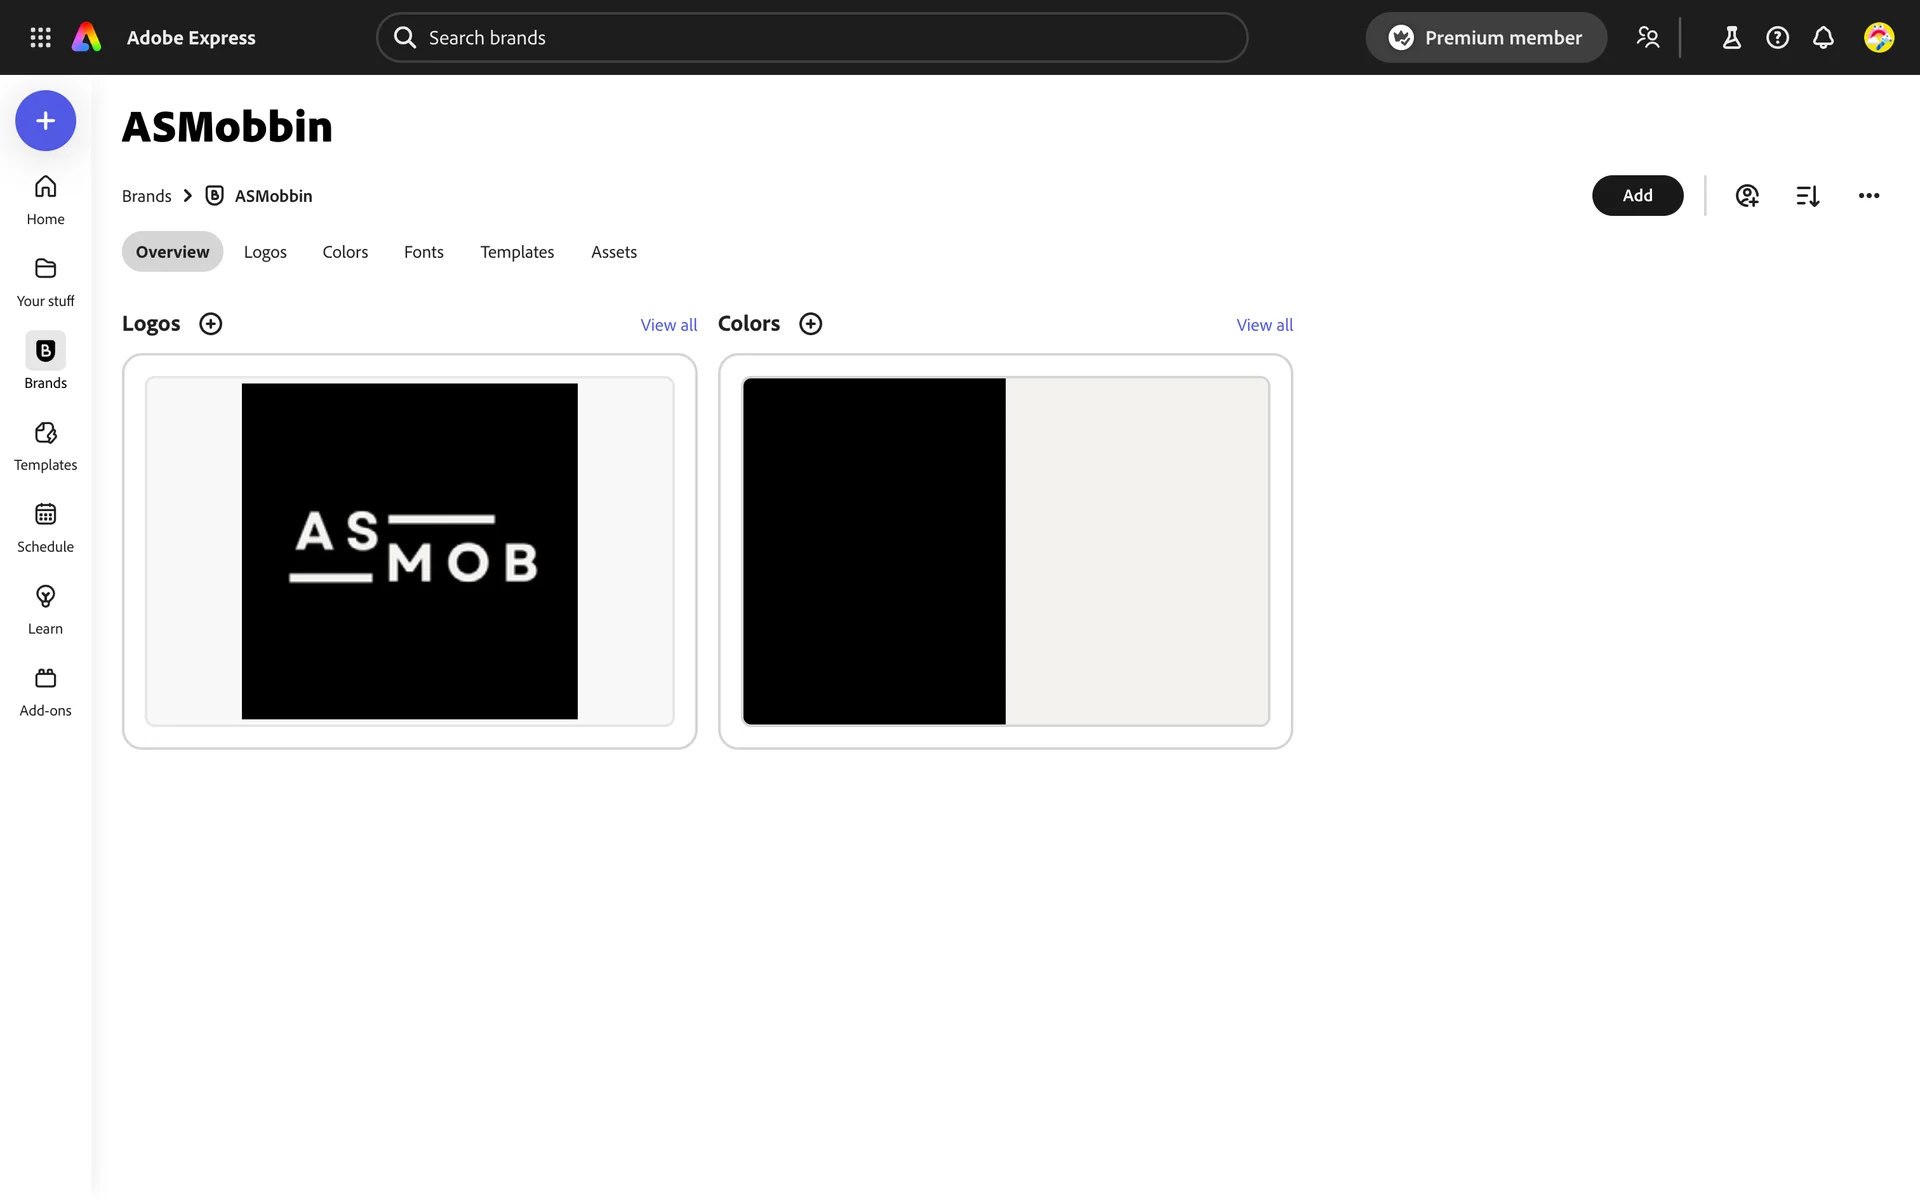Go to Home in sidebar
1920x1200 pixels.
click(45, 200)
